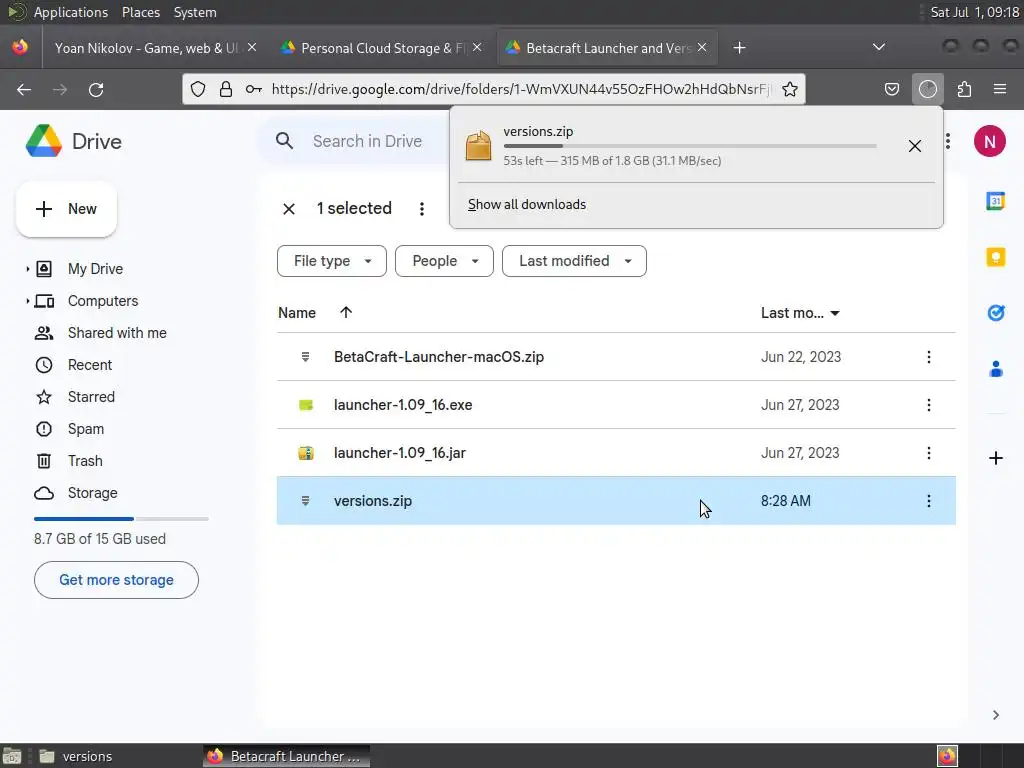Expand the My Drive tree arrow
Screen dimensions: 1024x768
click(27, 269)
